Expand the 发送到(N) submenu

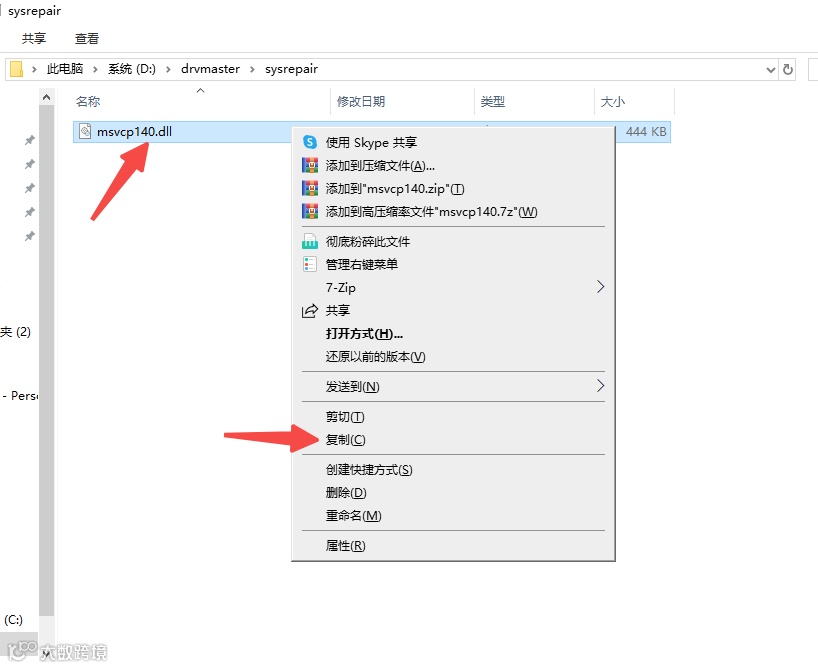[x=453, y=386]
